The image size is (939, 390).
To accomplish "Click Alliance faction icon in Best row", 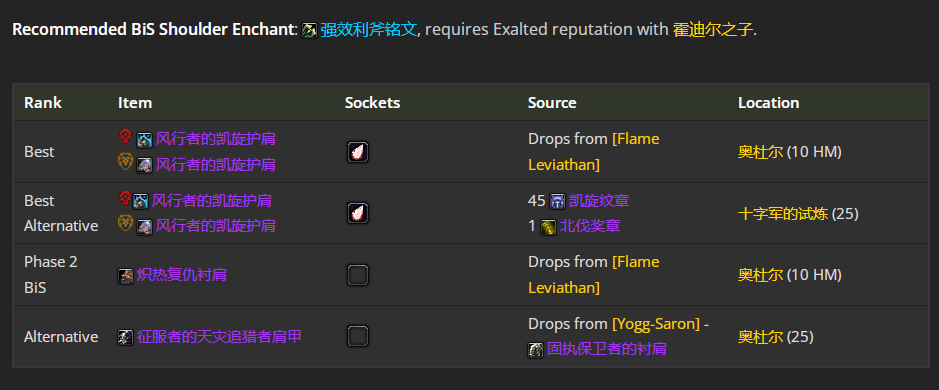I will pyautogui.click(x=125, y=161).
